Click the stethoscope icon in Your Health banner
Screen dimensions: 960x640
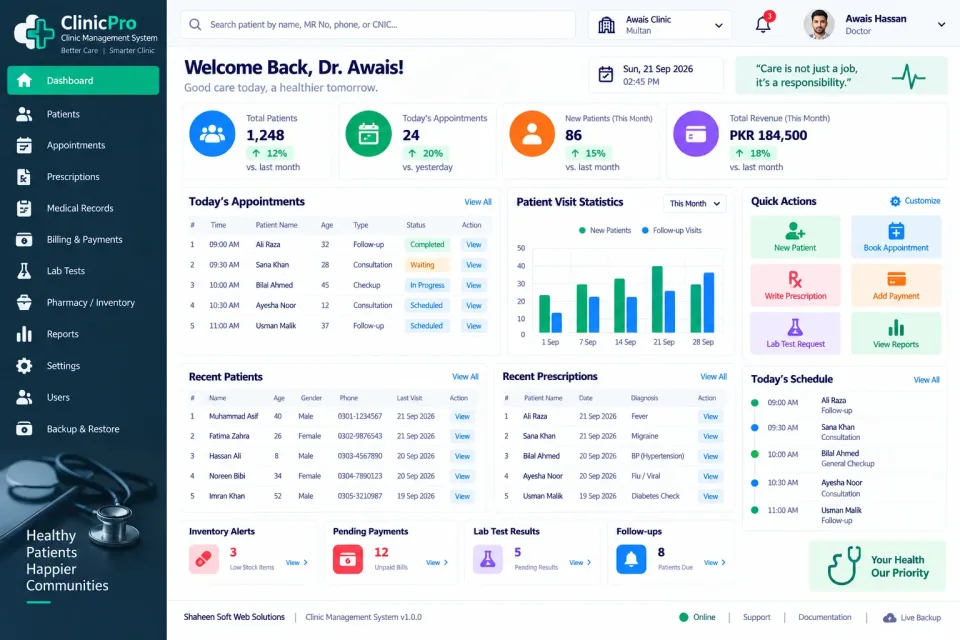844,565
